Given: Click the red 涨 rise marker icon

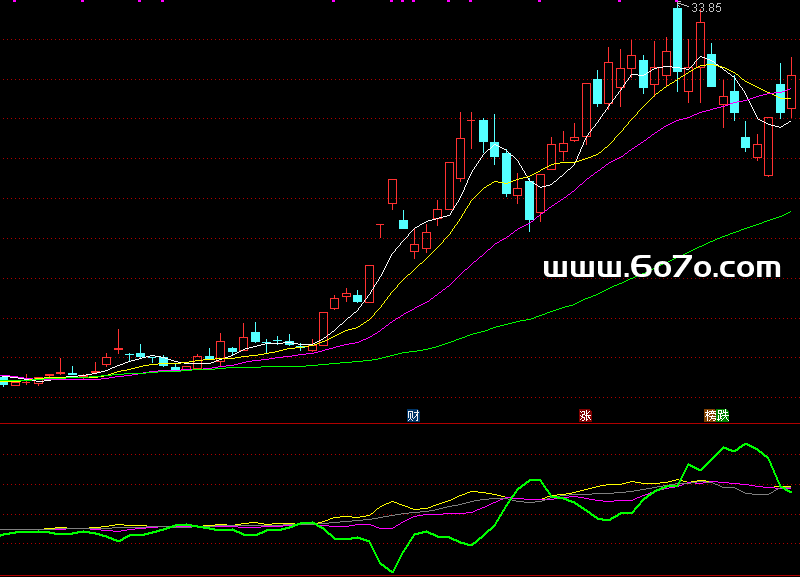Looking at the screenshot, I should coord(585,415).
